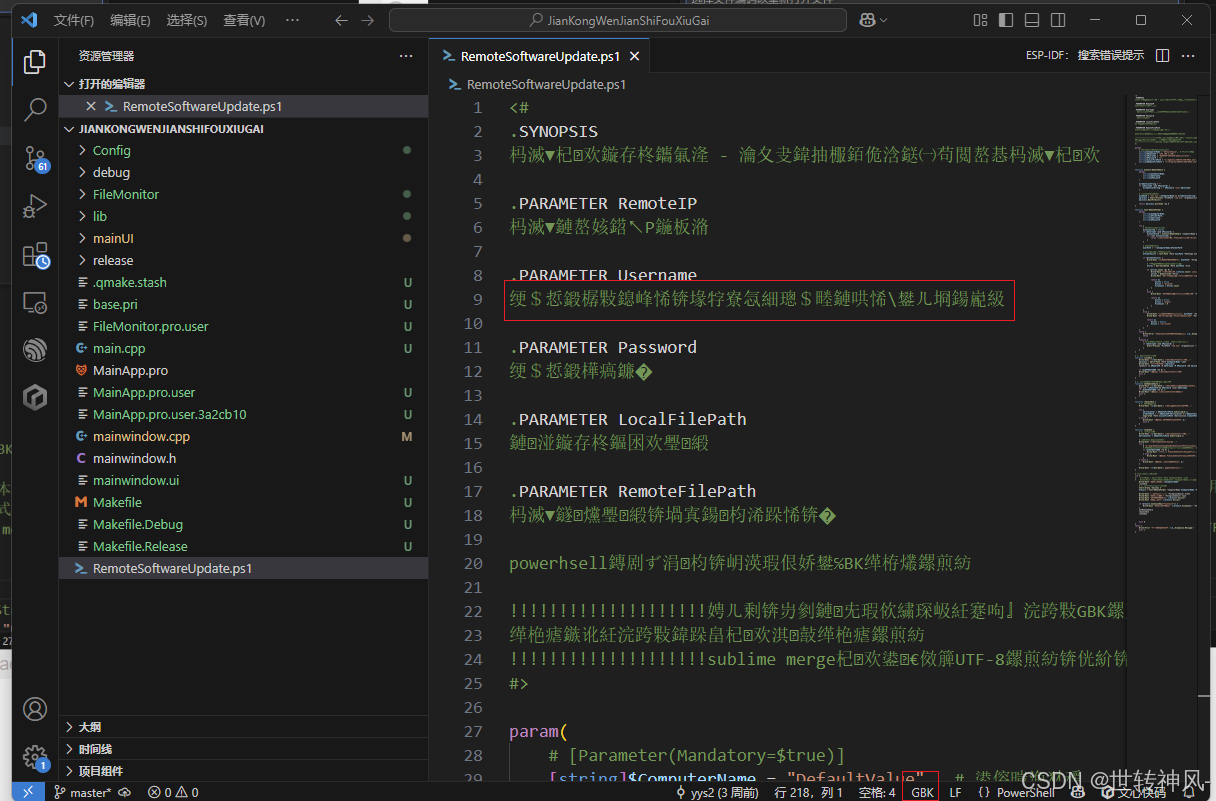Open the File menu
This screenshot has height=801, width=1216.
point(74,20)
